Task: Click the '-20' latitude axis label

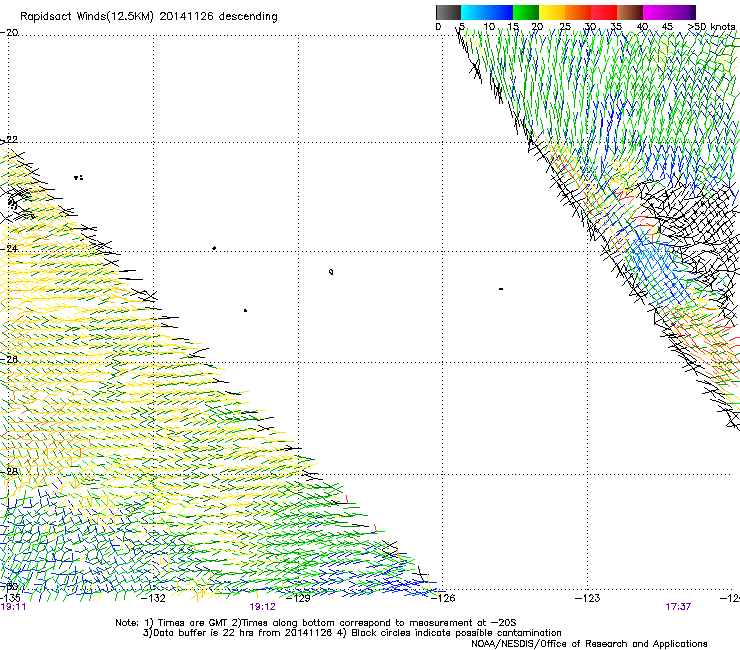Action: click(9, 32)
